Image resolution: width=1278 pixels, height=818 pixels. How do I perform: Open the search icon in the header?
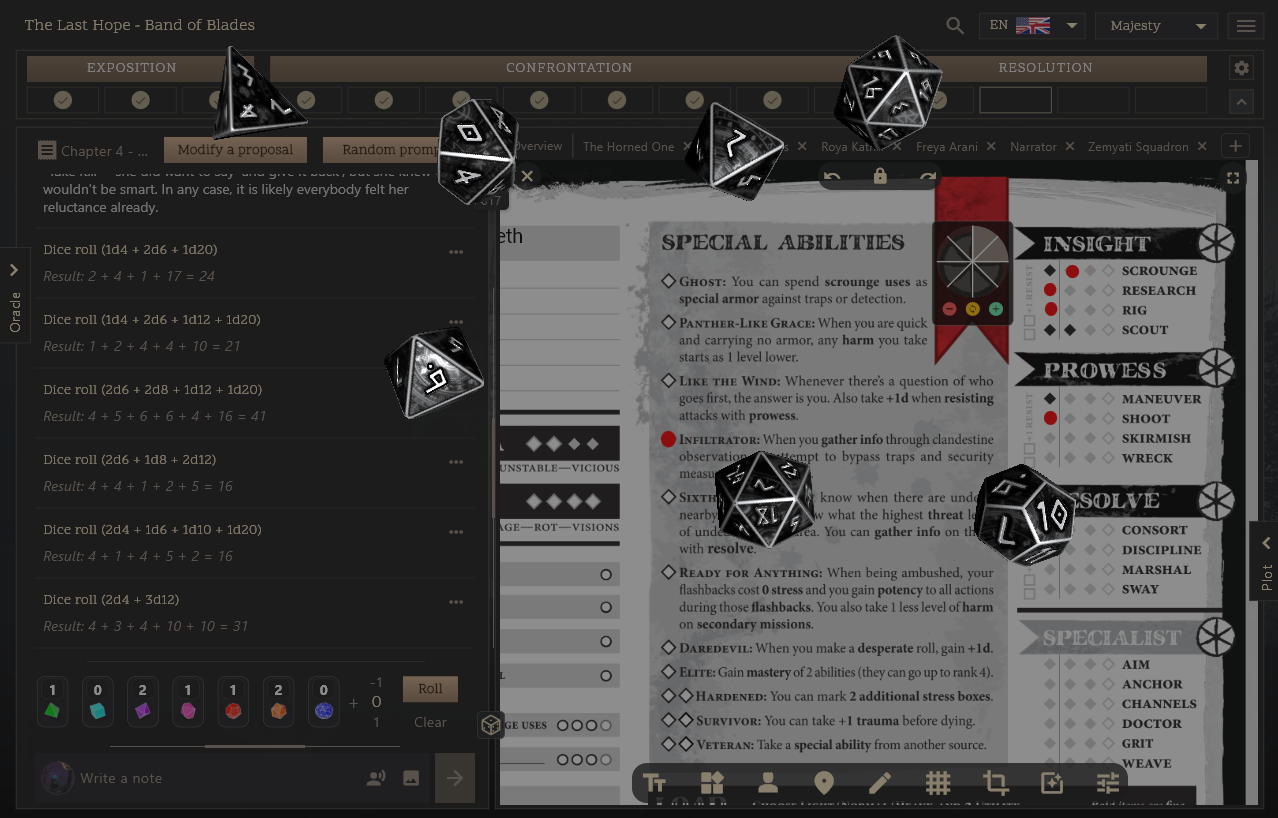[955, 26]
